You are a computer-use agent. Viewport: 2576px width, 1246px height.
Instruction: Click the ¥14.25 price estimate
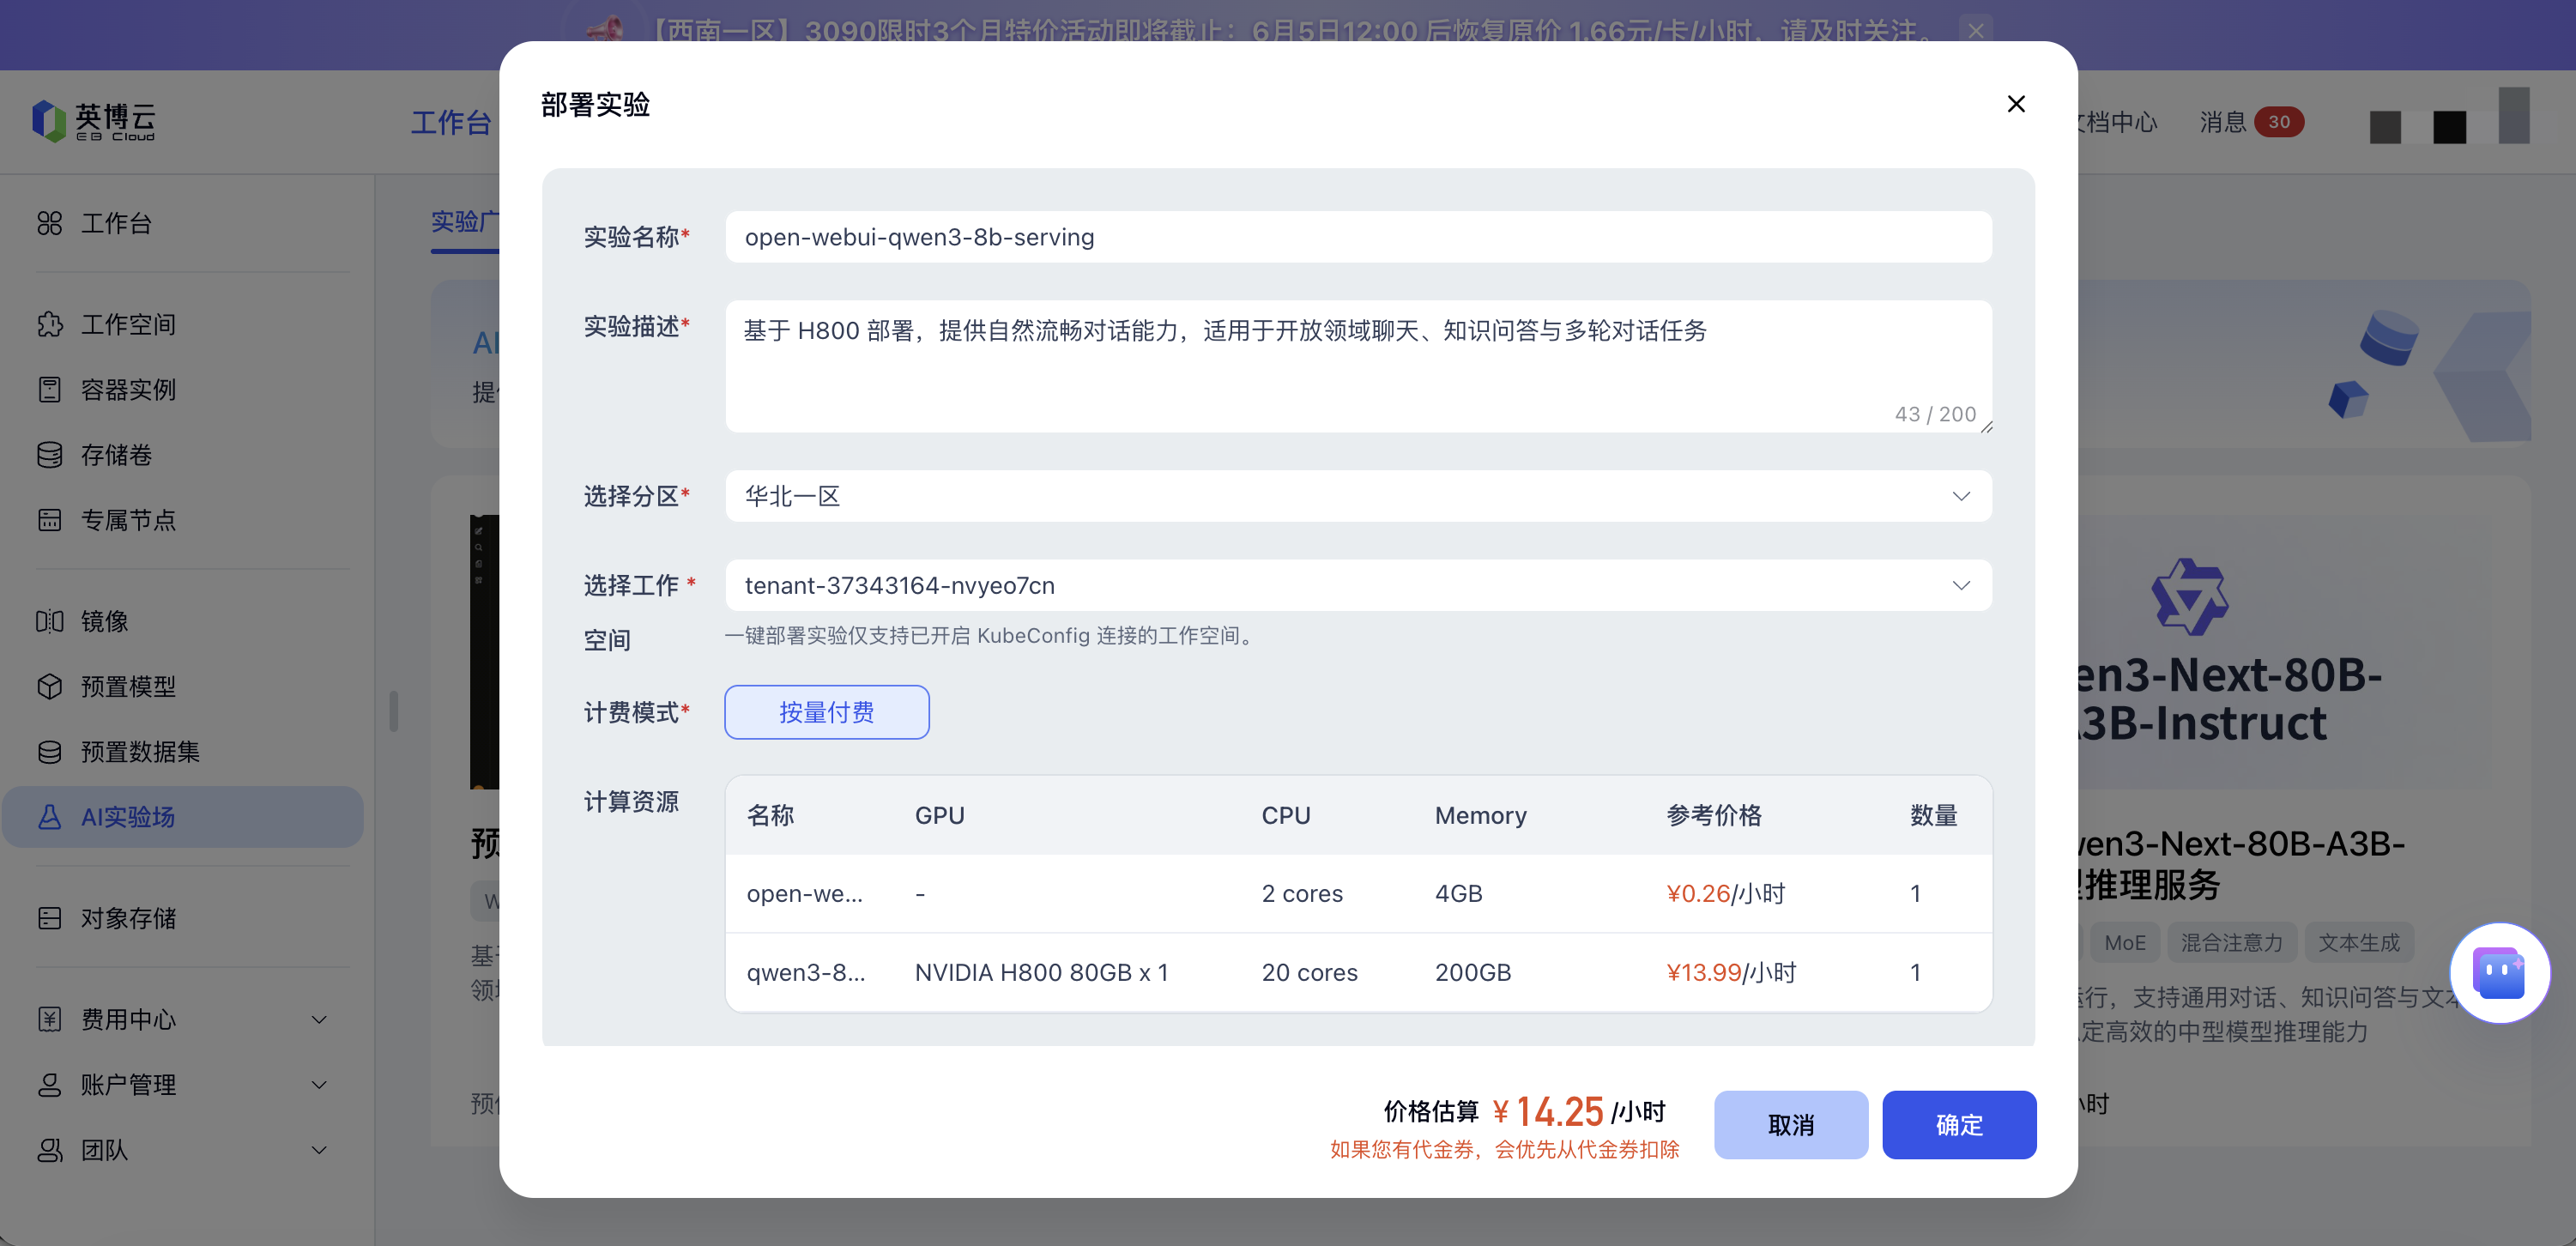pos(1548,1111)
